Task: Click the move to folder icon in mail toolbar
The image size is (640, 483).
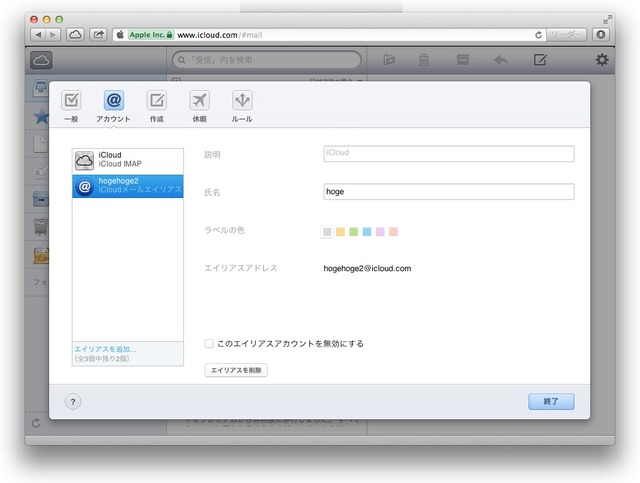Action: (x=389, y=60)
